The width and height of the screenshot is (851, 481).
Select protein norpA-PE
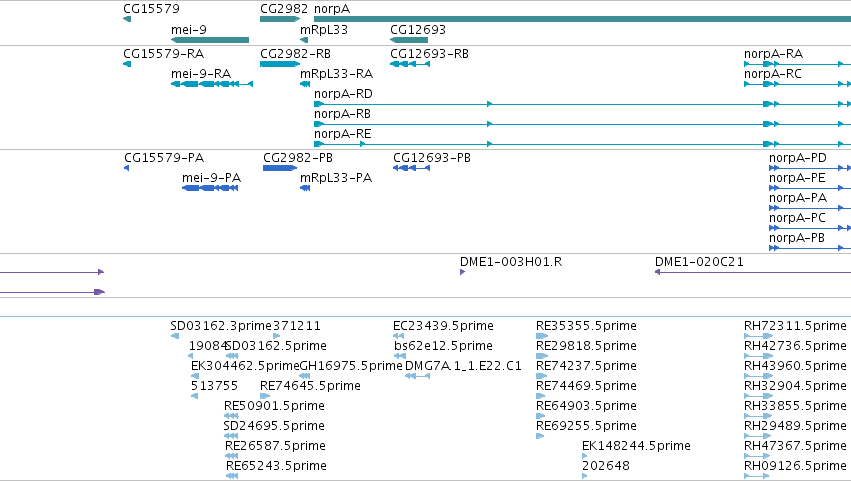(x=797, y=178)
